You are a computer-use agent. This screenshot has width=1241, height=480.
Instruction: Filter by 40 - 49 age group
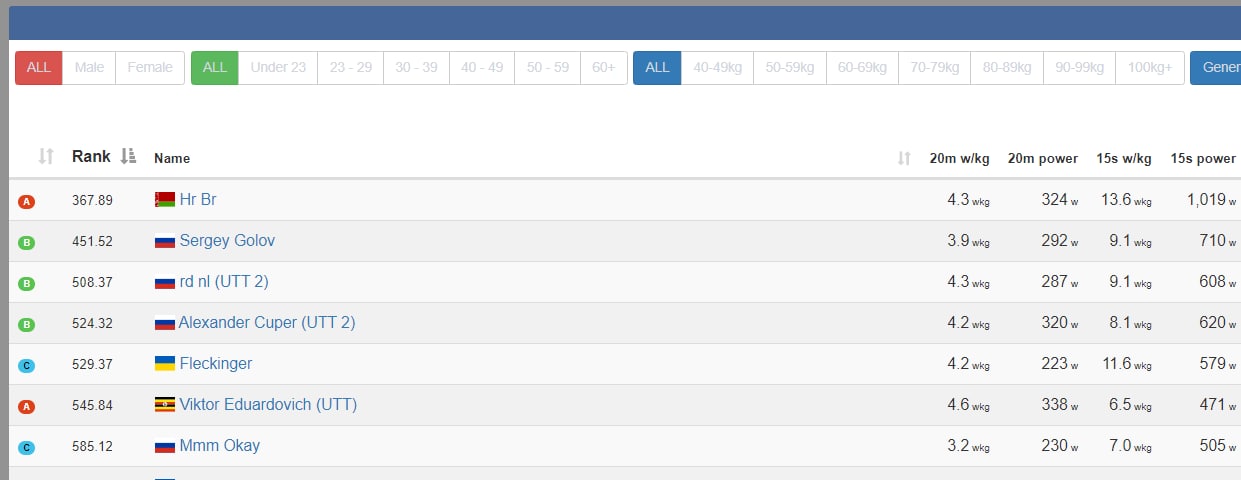482,68
